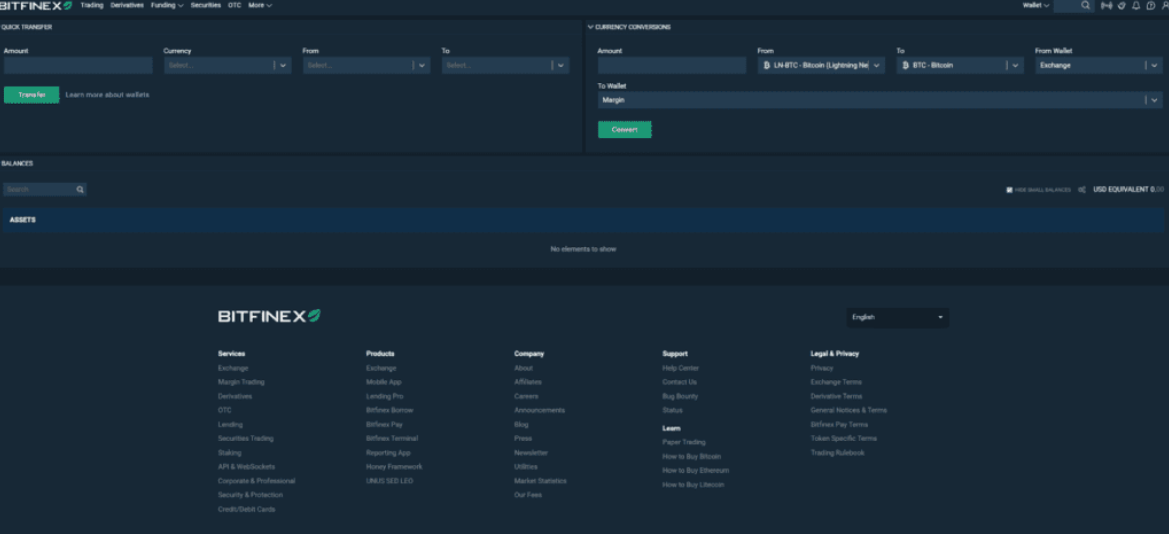The height and width of the screenshot is (534, 1169).
Task: Open the From Wallet Exchange dropdown
Action: [1099, 66]
